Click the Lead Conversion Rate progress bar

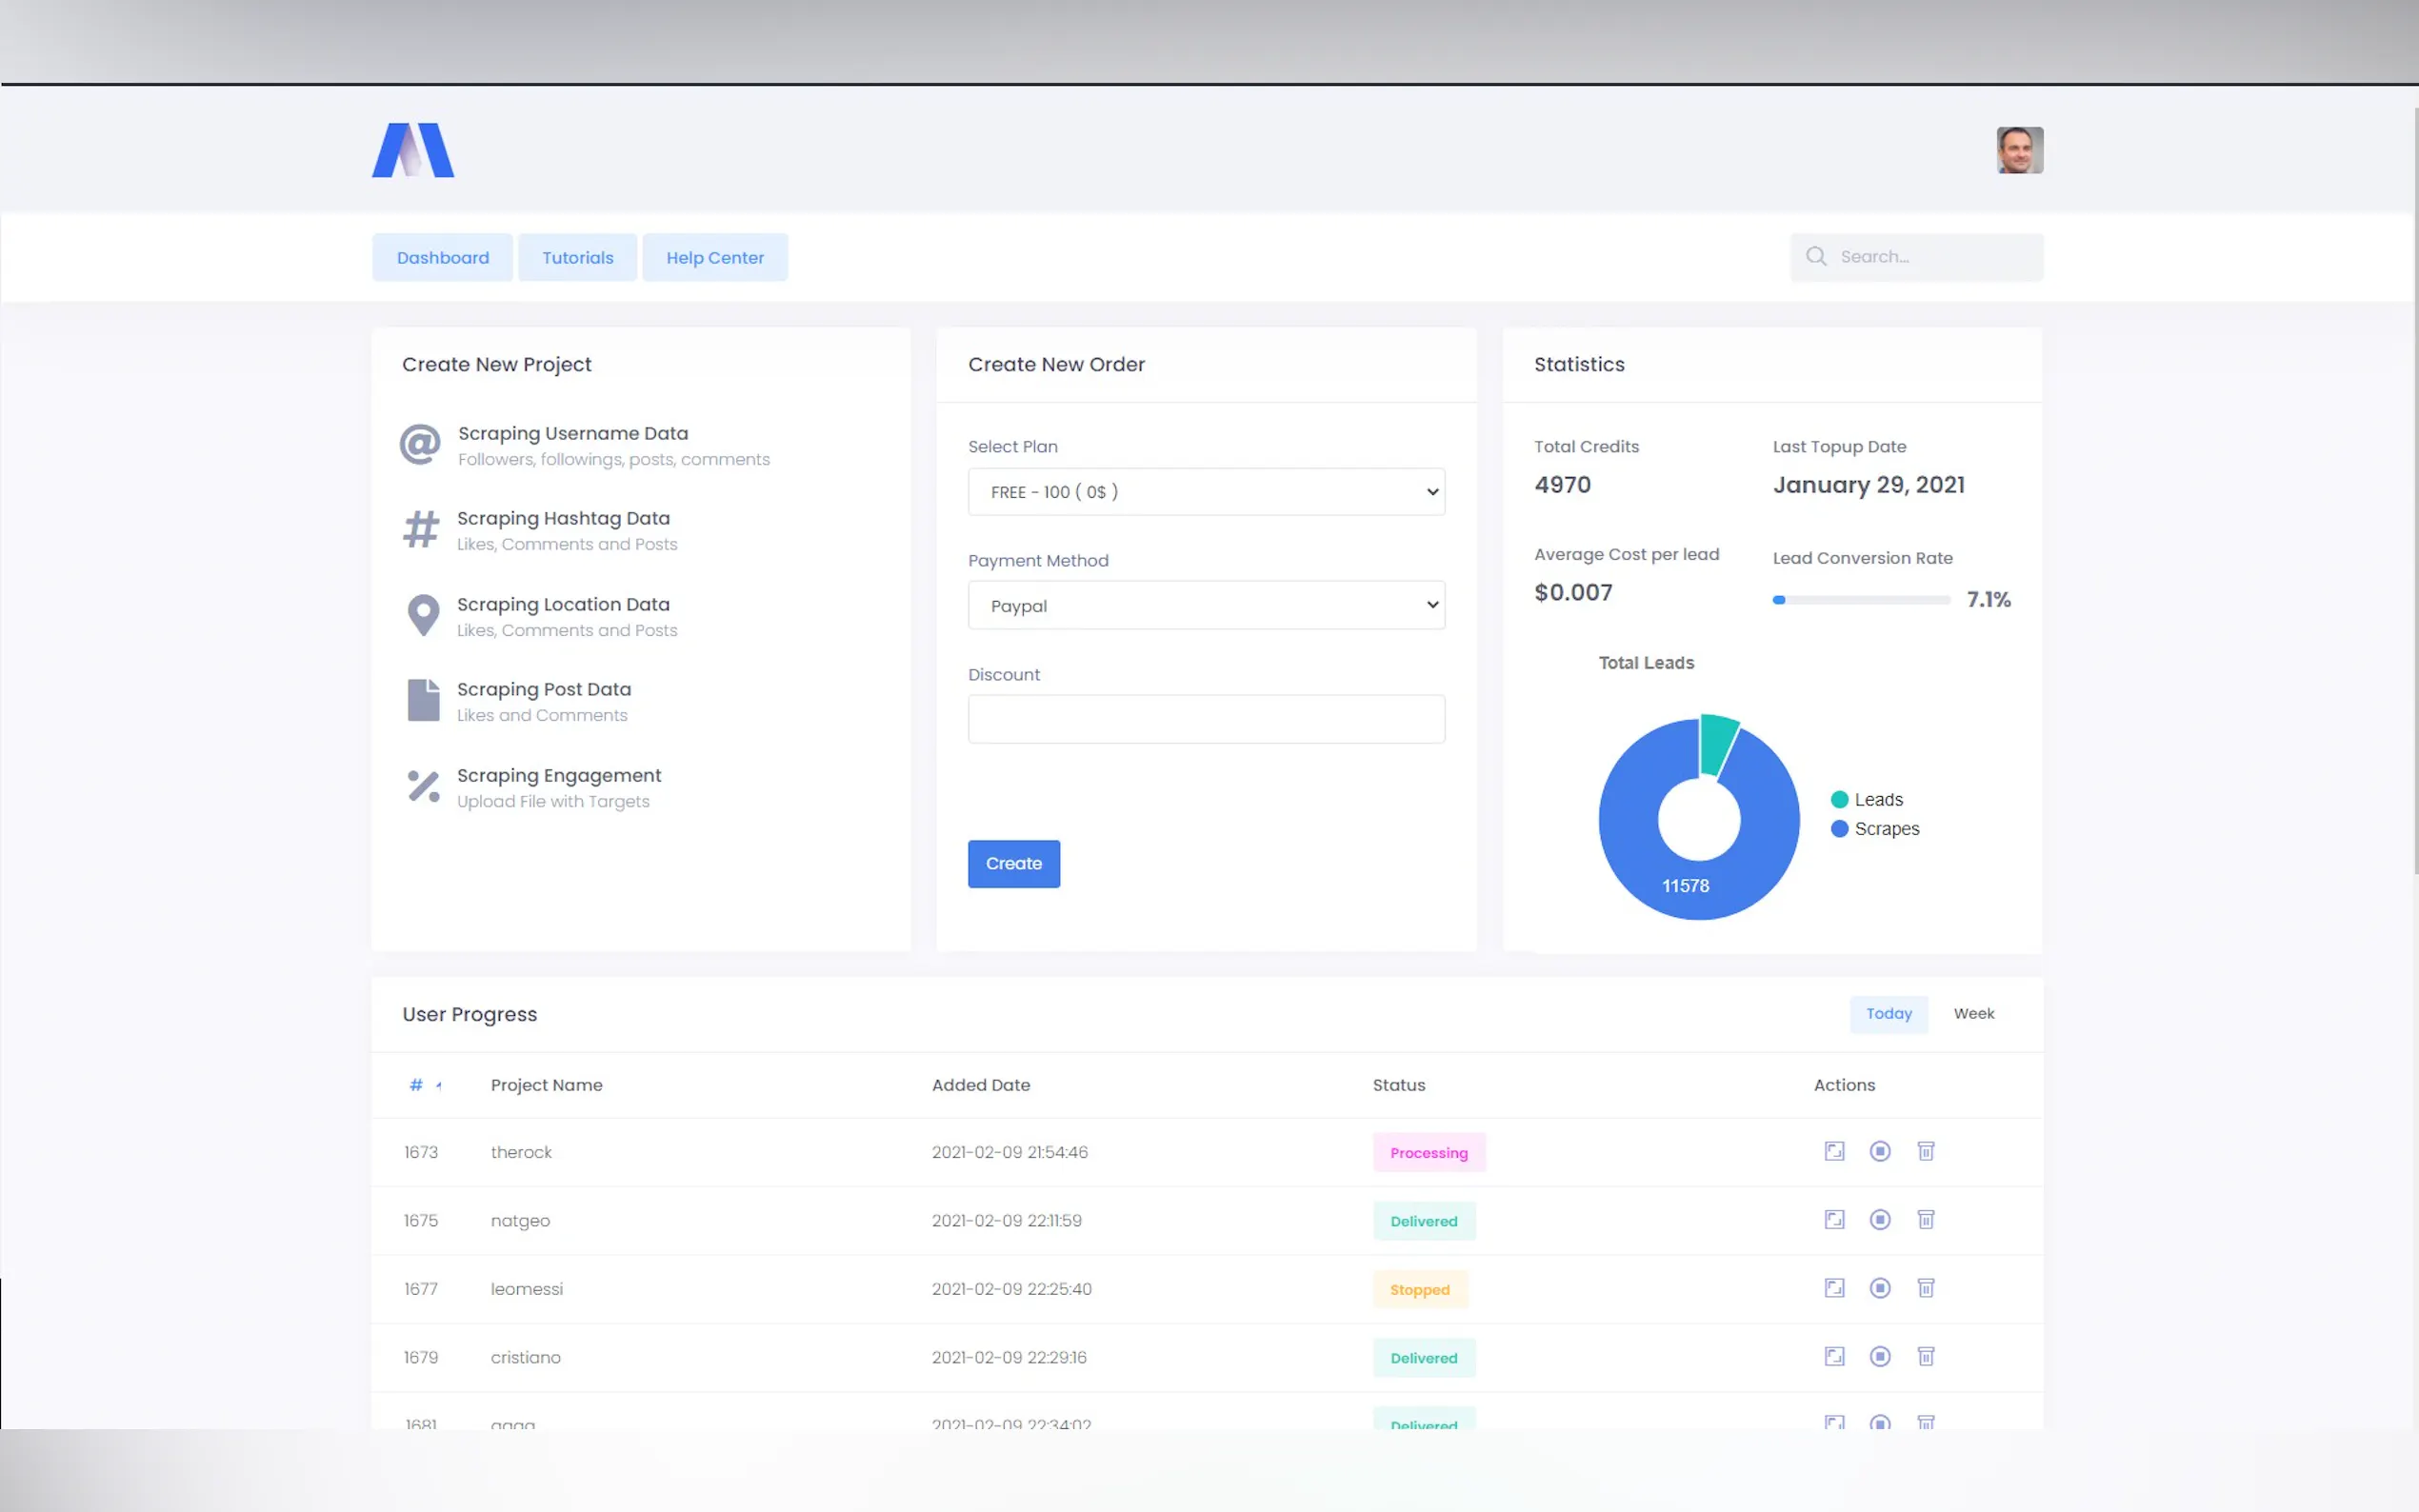tap(1860, 600)
